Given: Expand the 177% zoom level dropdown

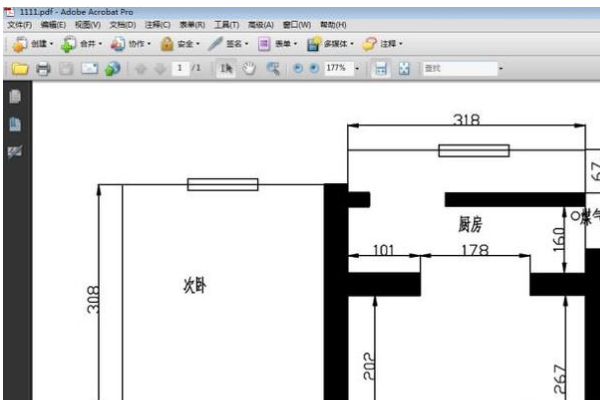Looking at the screenshot, I should (356, 69).
